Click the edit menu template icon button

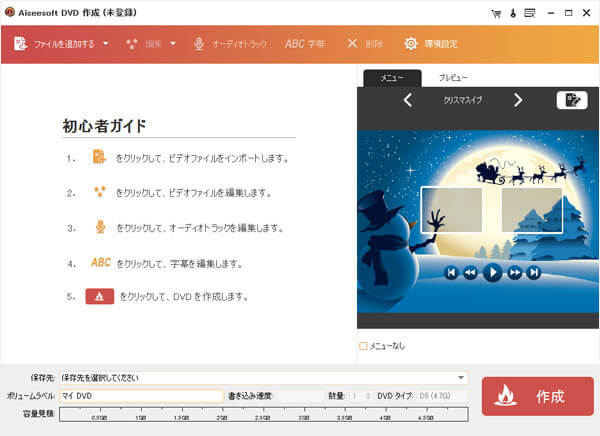(x=572, y=100)
